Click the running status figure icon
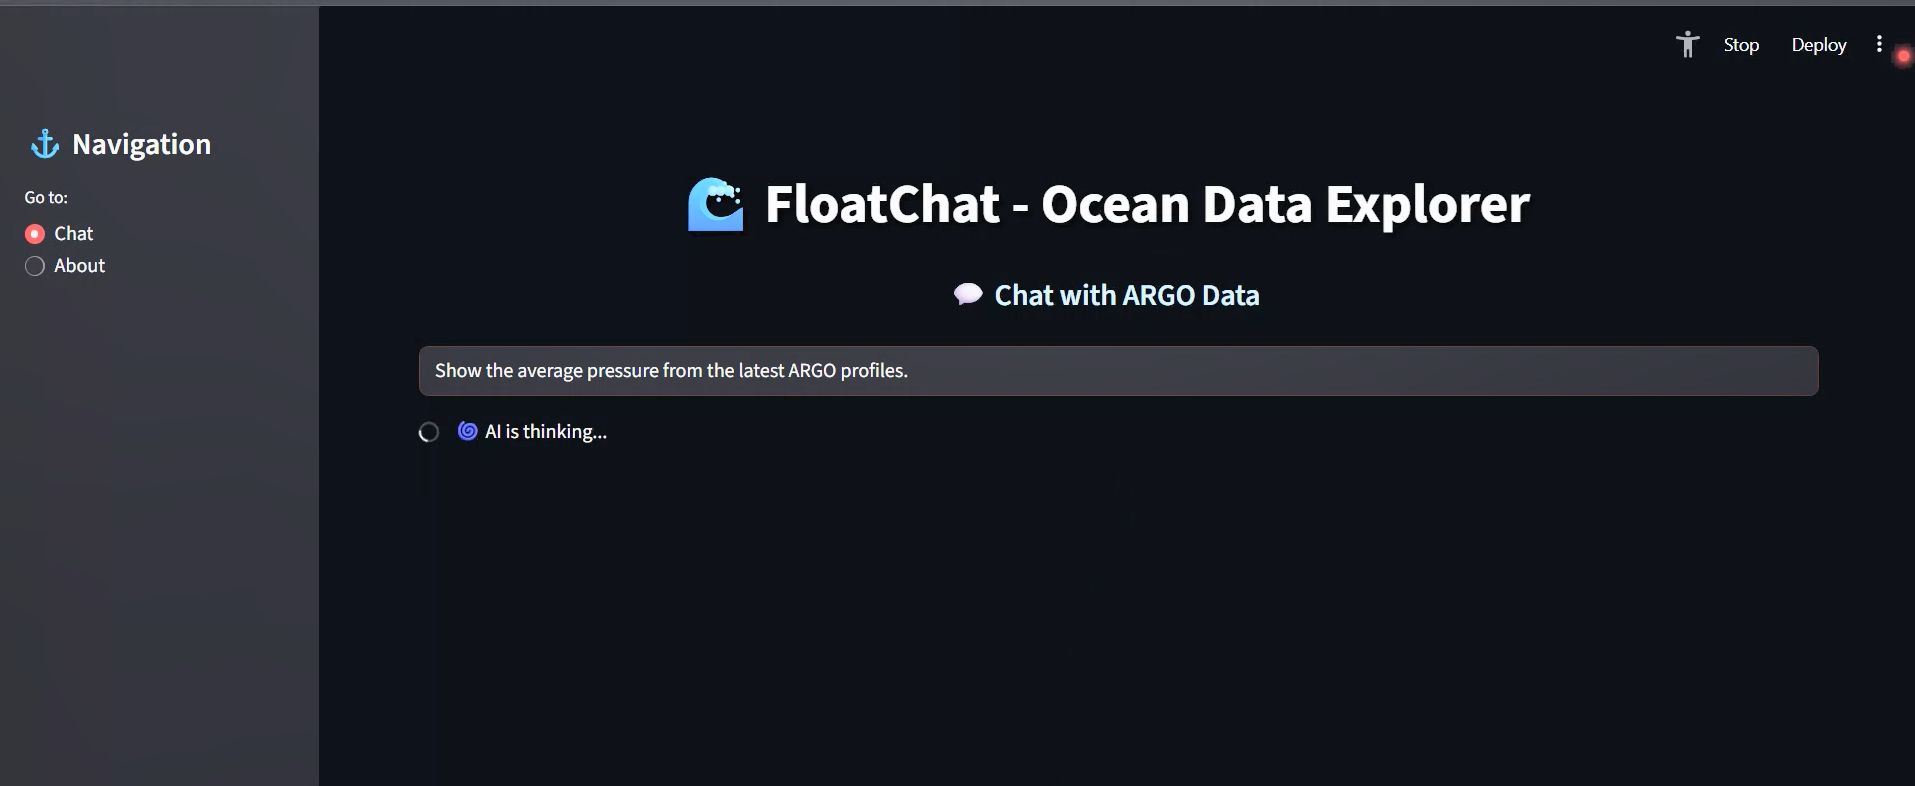 pos(1687,45)
